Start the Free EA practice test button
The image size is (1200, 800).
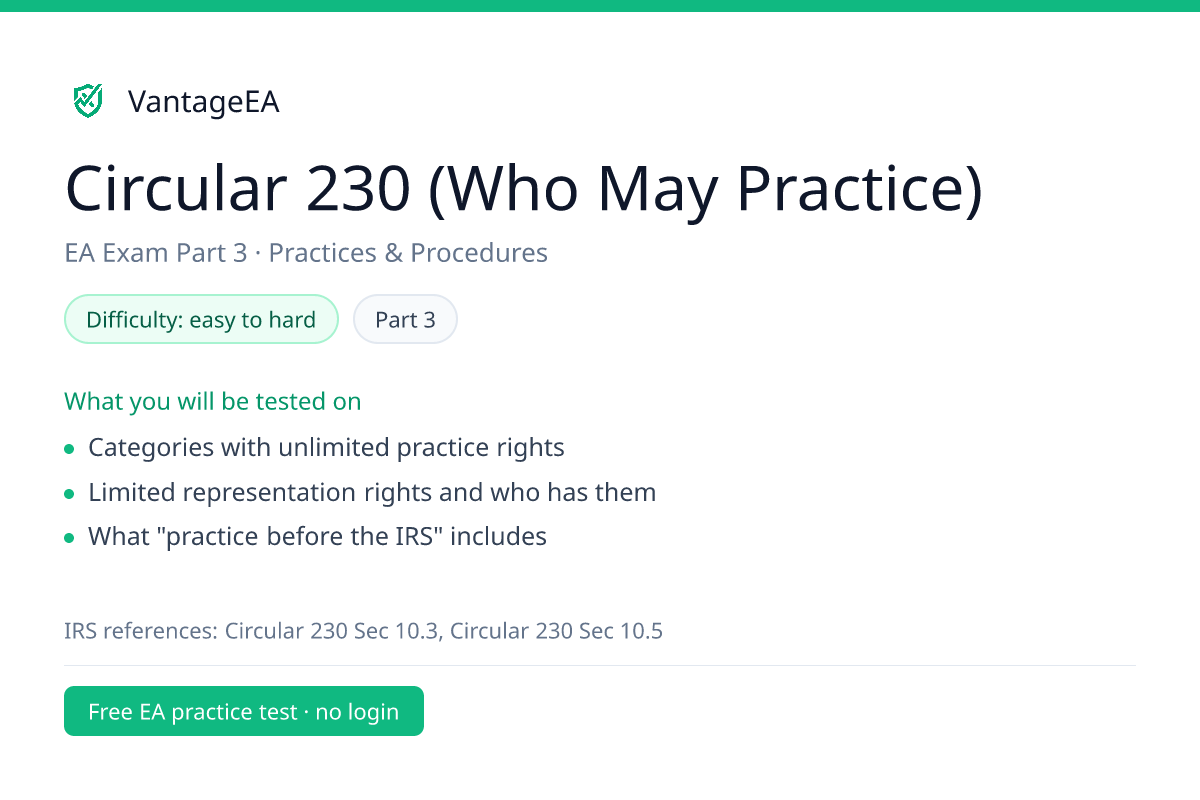pos(244,711)
